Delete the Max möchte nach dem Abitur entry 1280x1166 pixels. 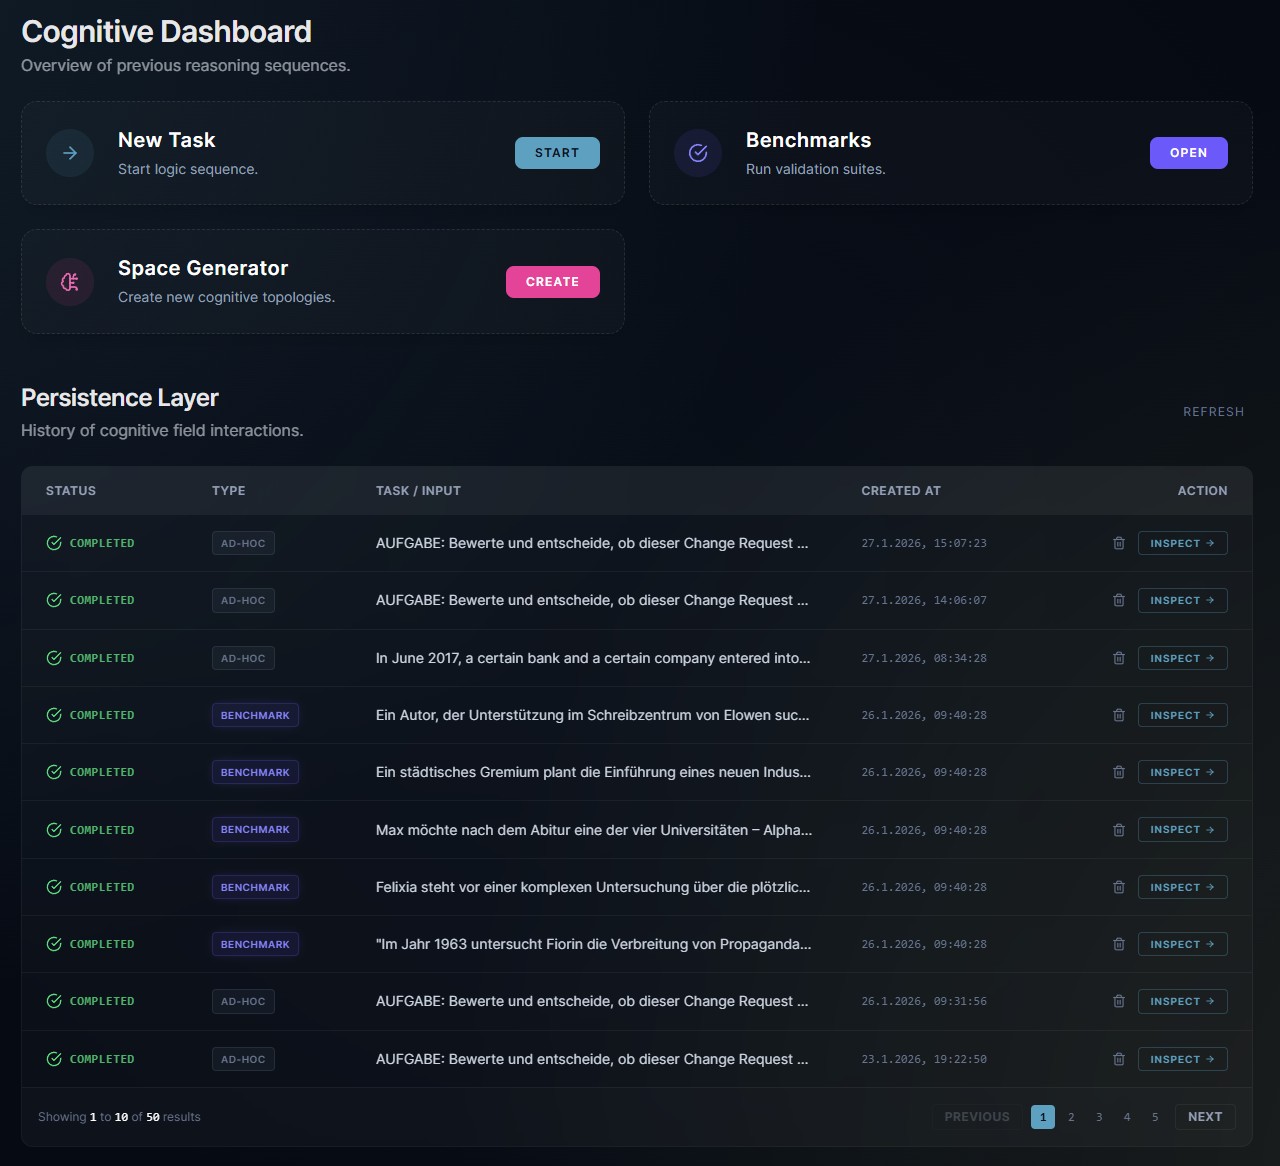[x=1119, y=830]
